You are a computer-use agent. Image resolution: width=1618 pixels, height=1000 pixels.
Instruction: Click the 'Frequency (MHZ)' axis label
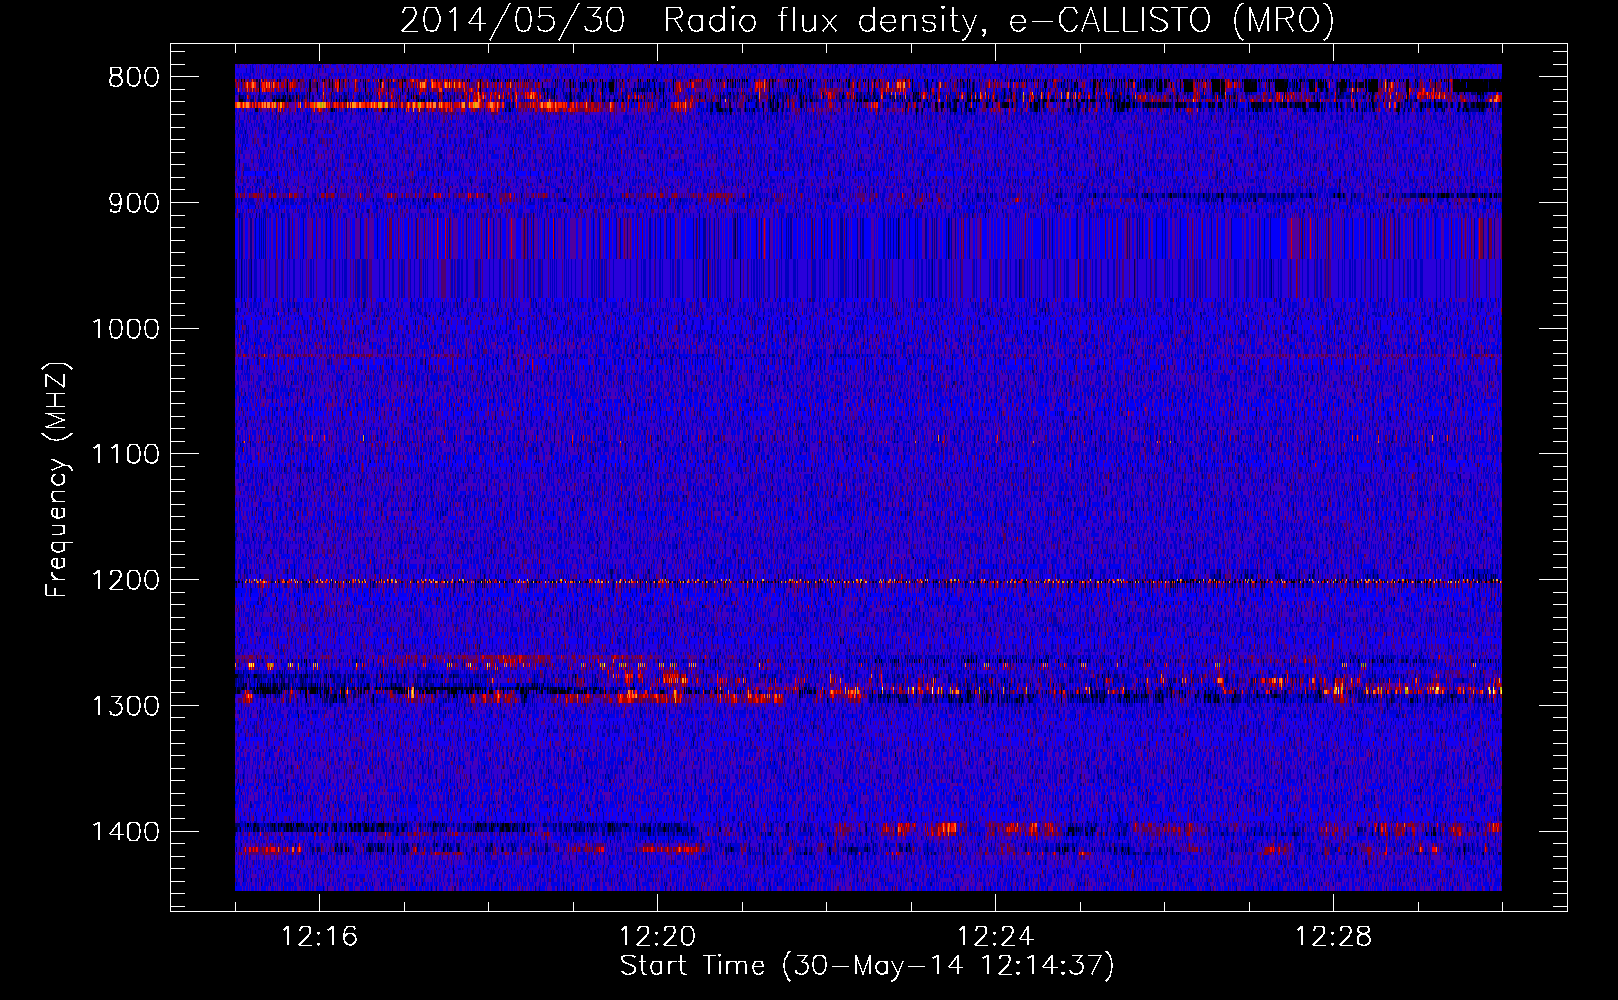[57, 480]
